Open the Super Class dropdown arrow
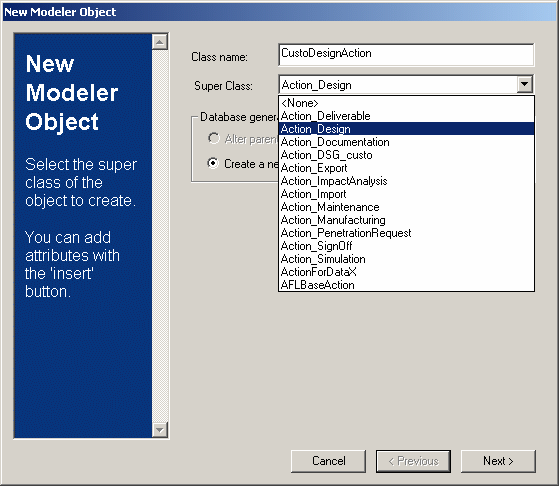The image size is (559, 486). [525, 85]
